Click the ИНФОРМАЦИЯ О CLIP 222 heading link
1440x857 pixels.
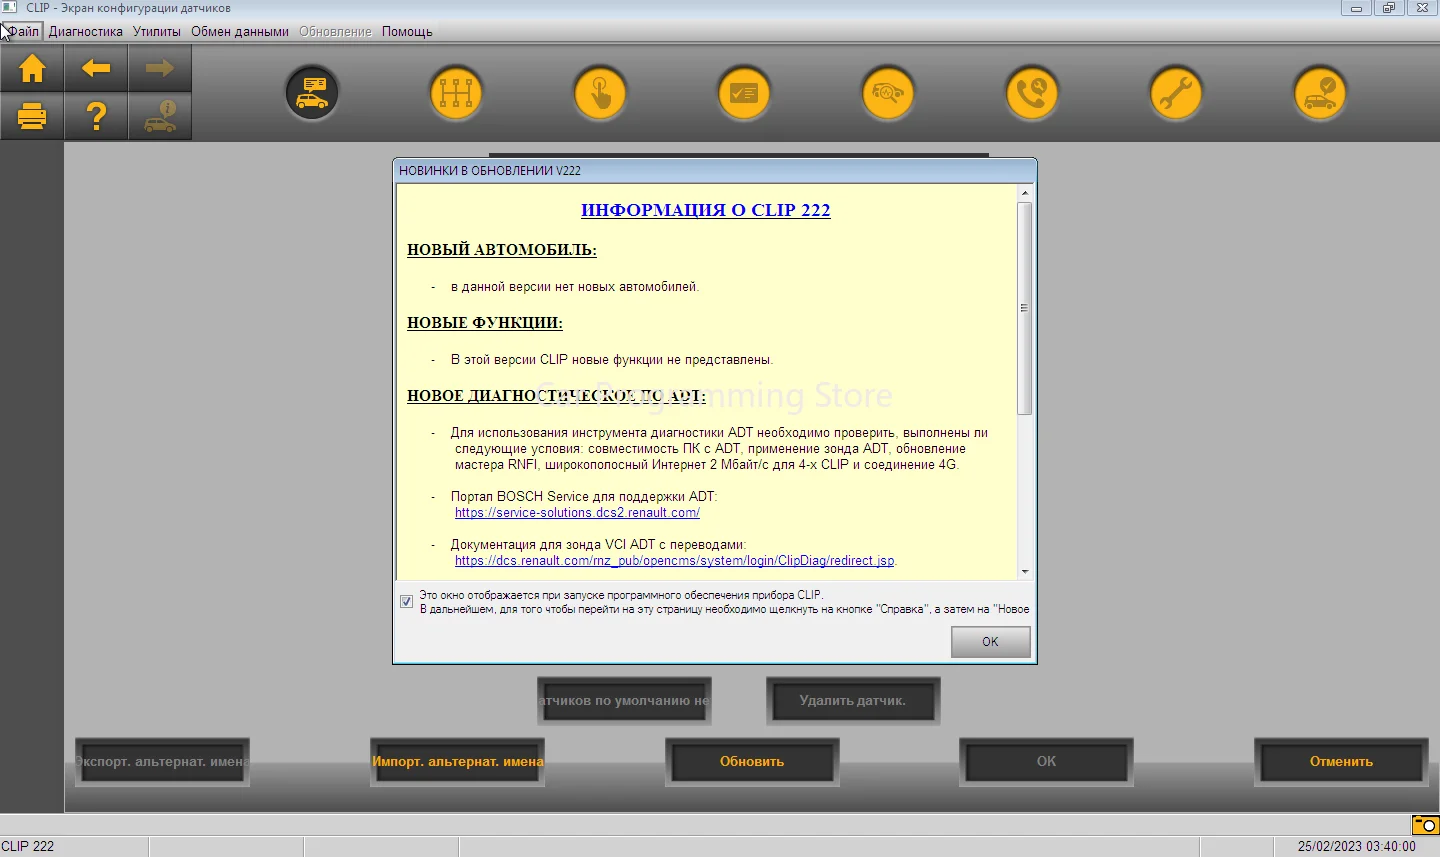706,210
